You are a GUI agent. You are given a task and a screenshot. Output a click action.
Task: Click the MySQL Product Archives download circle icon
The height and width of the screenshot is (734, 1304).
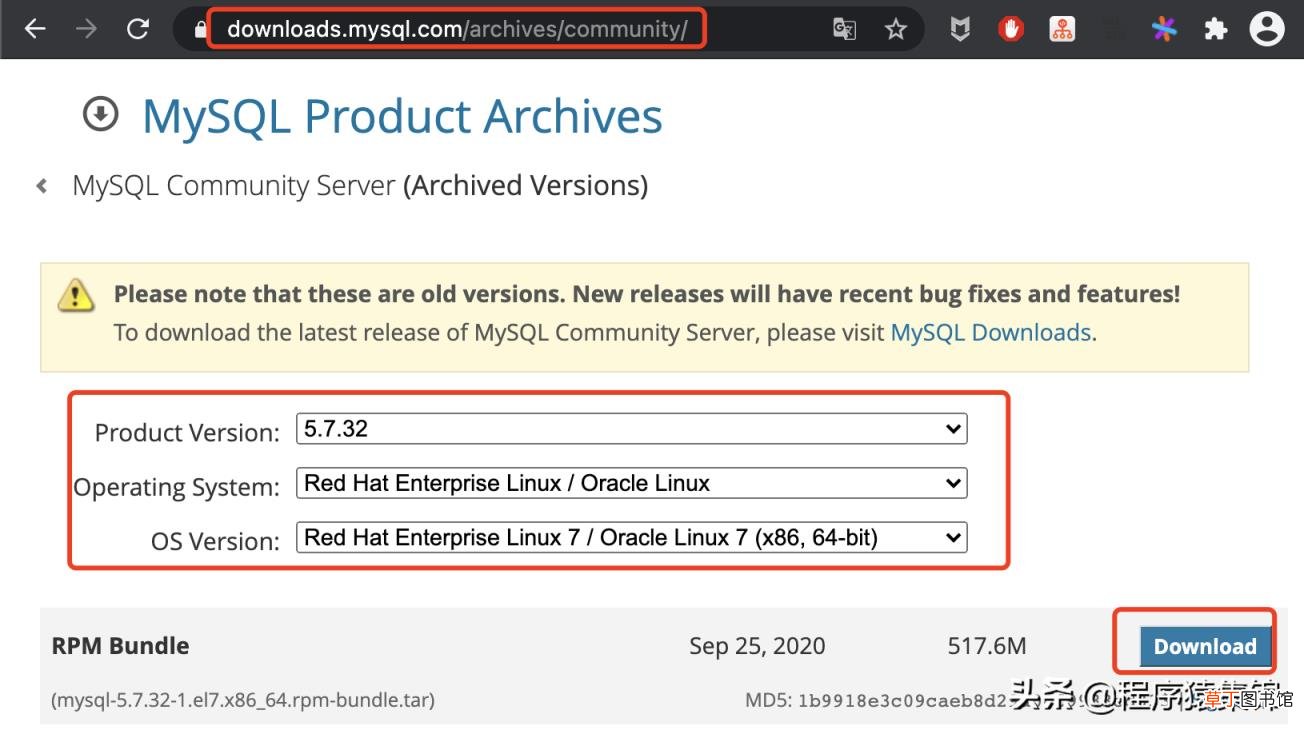pyautogui.click(x=100, y=114)
